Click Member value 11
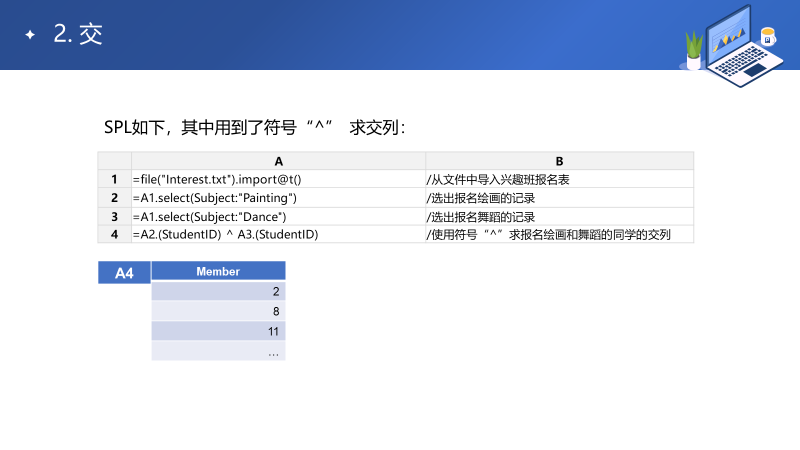 click(218, 331)
